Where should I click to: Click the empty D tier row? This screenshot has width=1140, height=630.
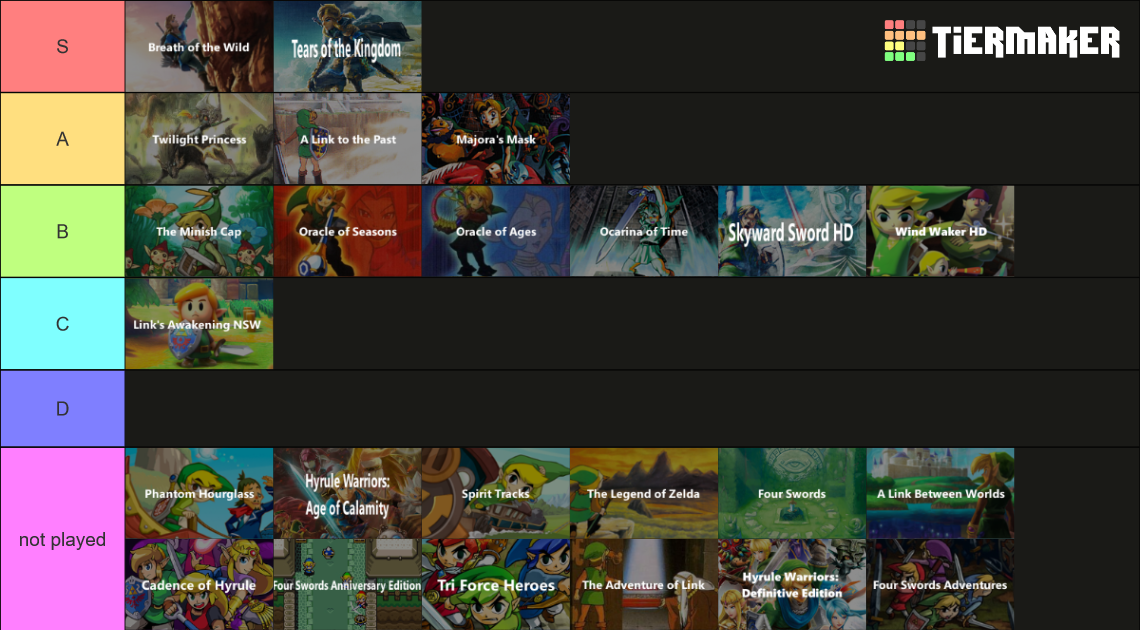(630, 409)
